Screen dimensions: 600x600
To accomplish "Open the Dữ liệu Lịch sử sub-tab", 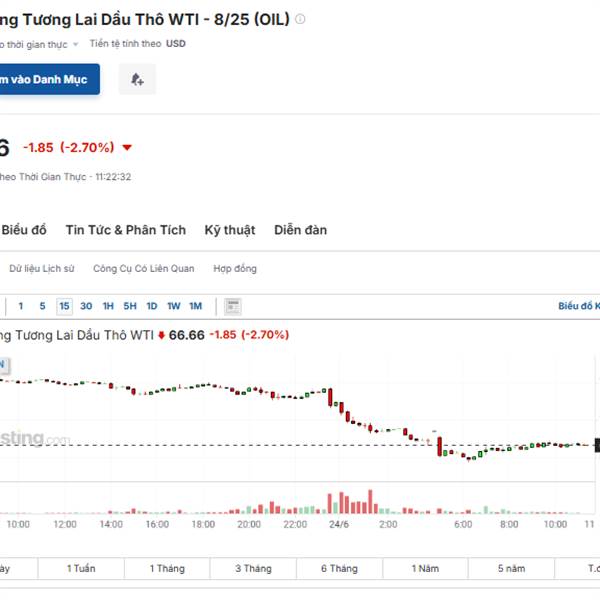I will (x=42, y=269).
